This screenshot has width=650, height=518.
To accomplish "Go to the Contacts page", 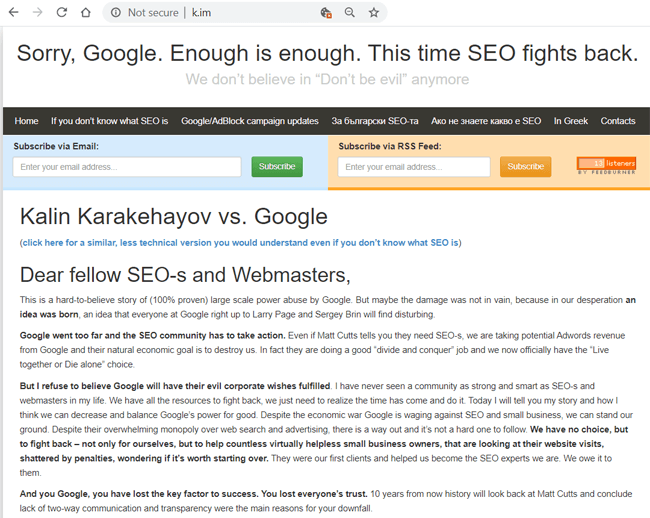I will click(618, 121).
